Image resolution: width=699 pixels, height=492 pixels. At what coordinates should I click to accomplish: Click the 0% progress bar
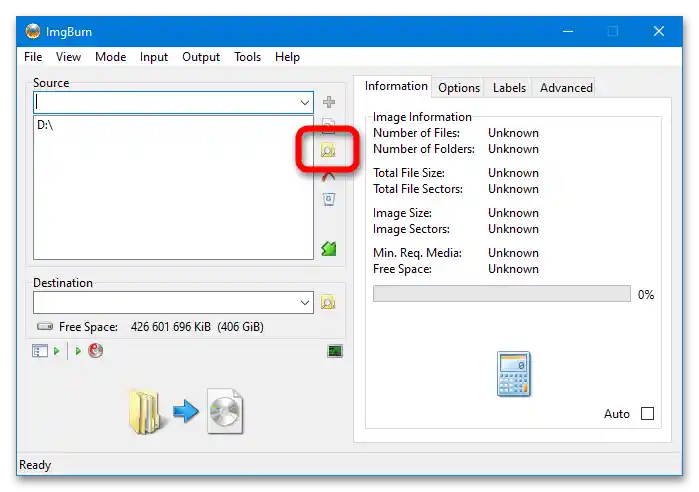502,294
